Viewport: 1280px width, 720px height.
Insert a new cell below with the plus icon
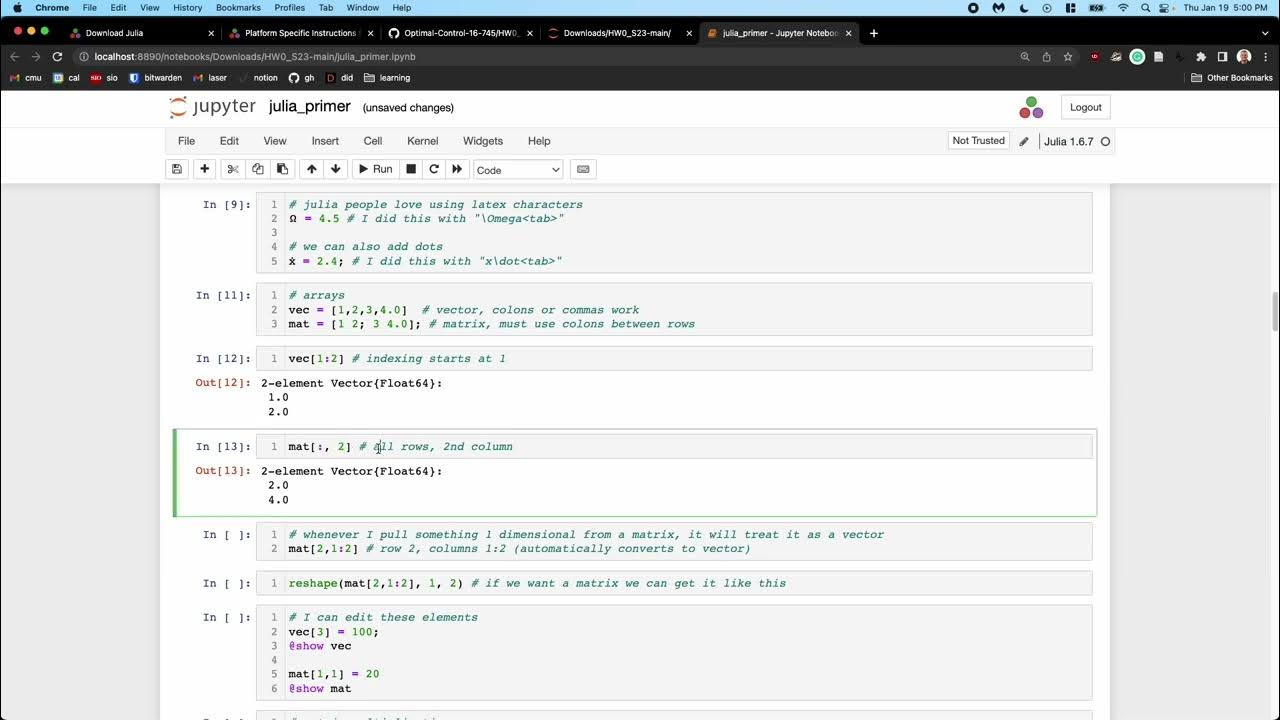(x=204, y=169)
